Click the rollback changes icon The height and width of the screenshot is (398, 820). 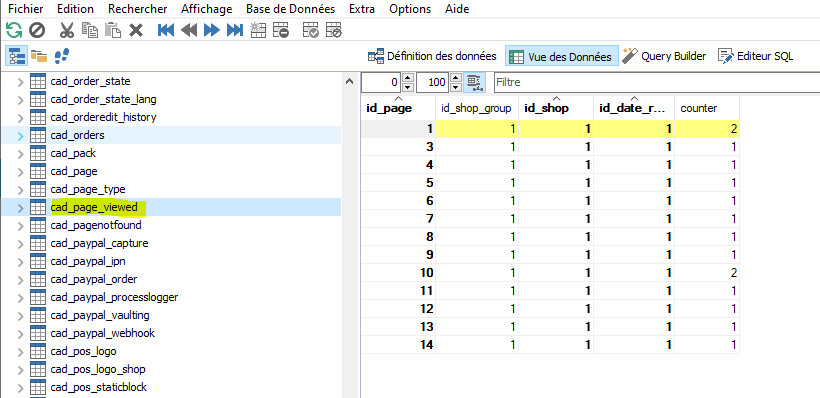[334, 30]
